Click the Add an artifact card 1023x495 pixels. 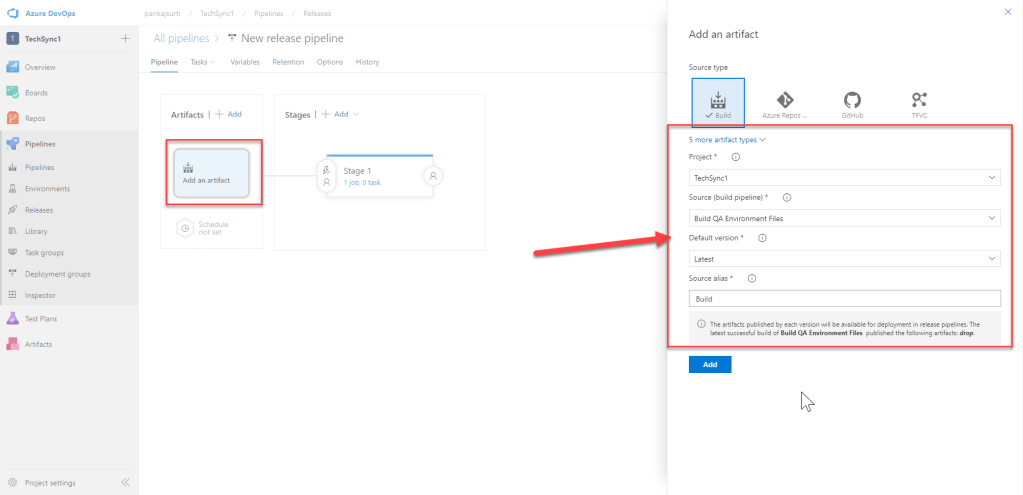pyautogui.click(x=211, y=172)
